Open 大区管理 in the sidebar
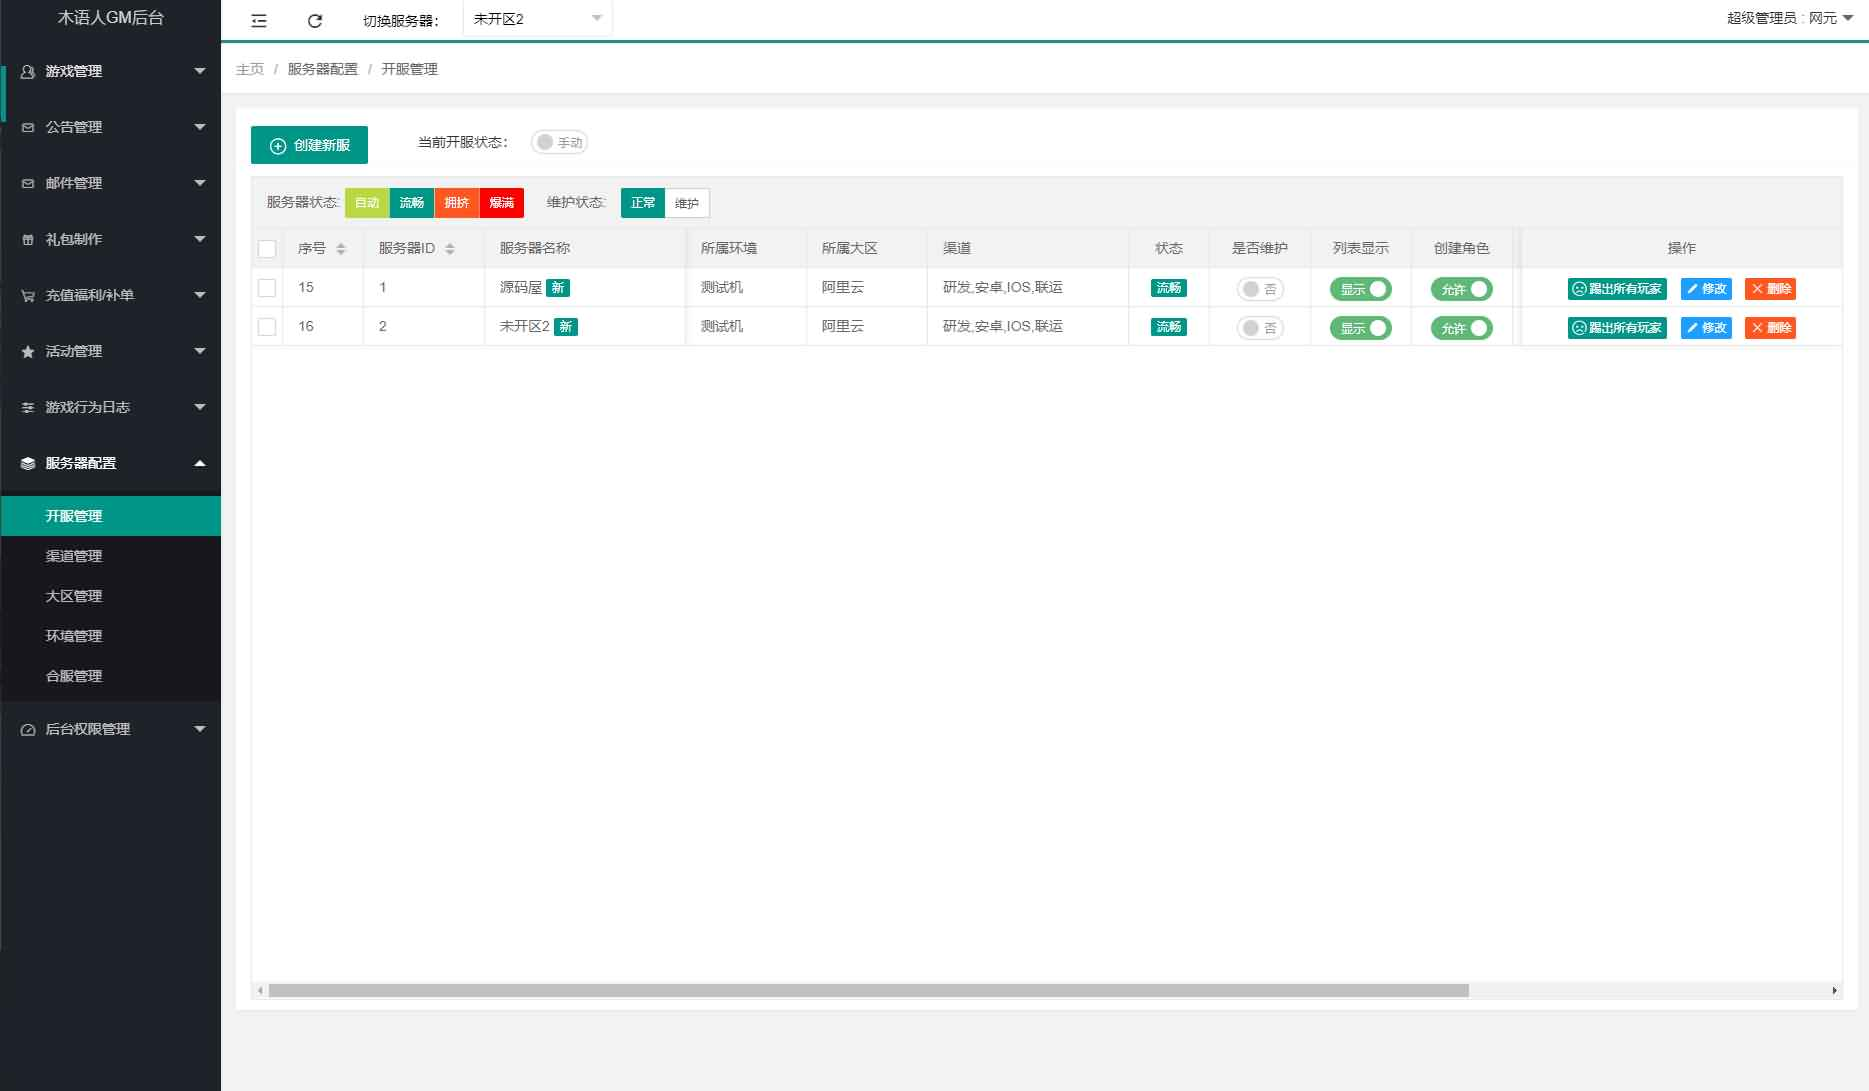This screenshot has width=1869, height=1091. pyautogui.click(x=110, y=596)
